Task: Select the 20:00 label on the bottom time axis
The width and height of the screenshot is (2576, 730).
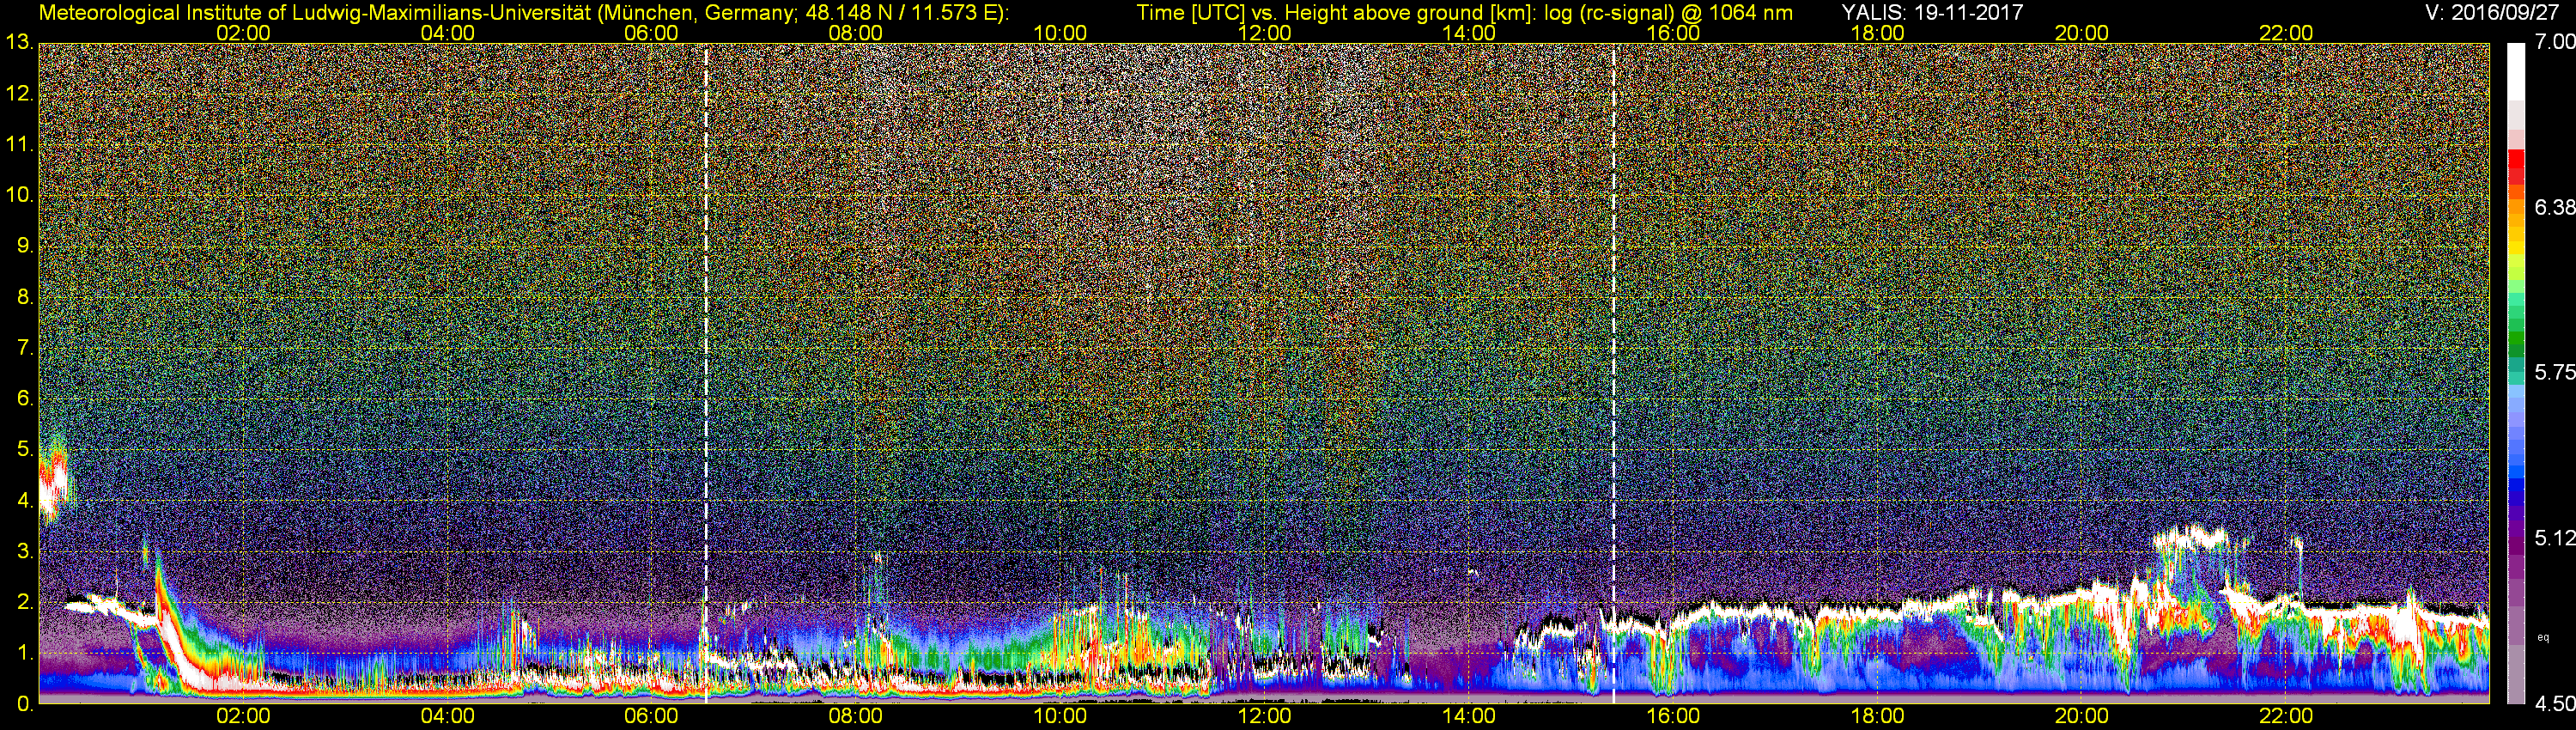Action: 2081,717
